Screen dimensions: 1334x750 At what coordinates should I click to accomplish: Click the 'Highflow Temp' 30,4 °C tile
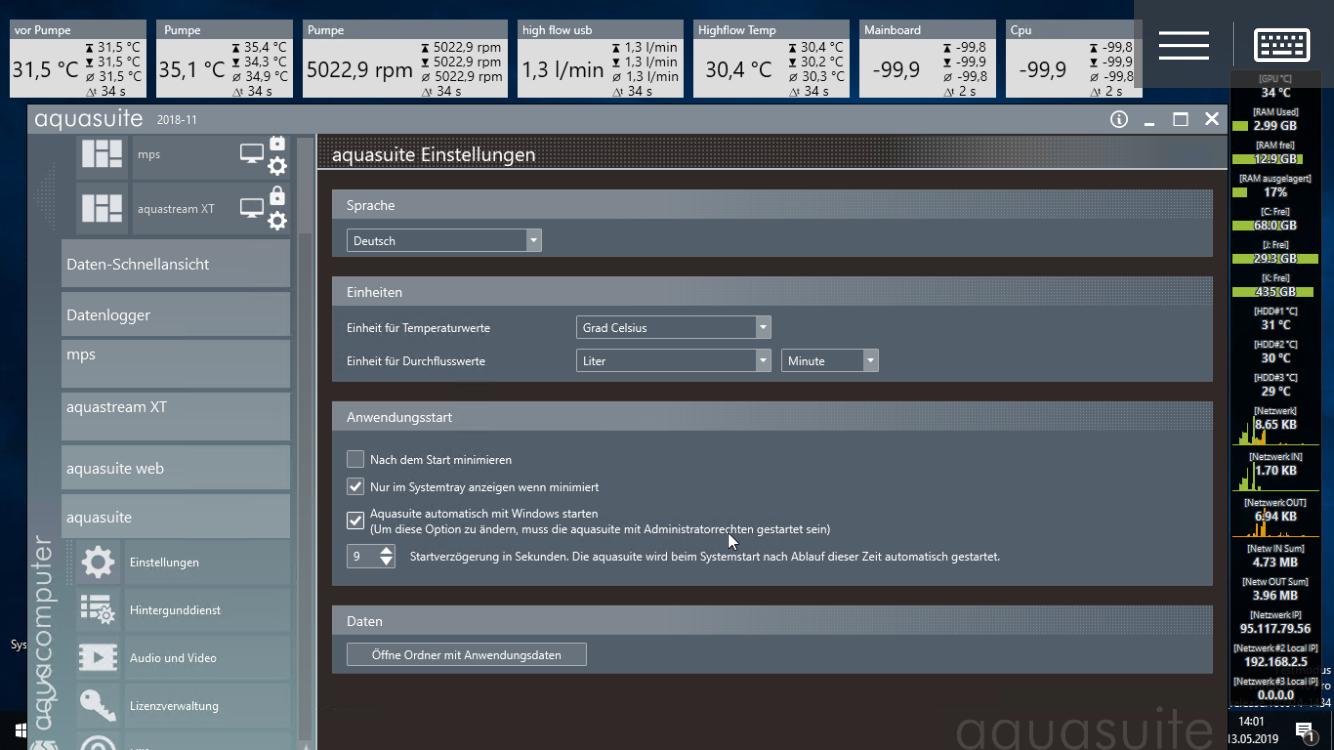771,60
